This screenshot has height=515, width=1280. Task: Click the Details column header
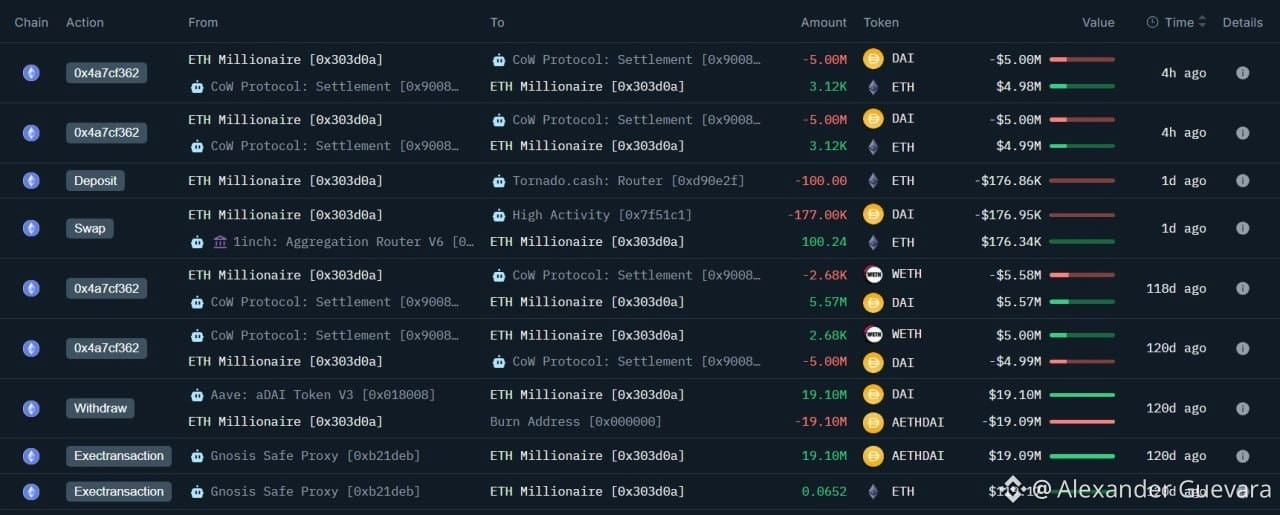click(1242, 22)
